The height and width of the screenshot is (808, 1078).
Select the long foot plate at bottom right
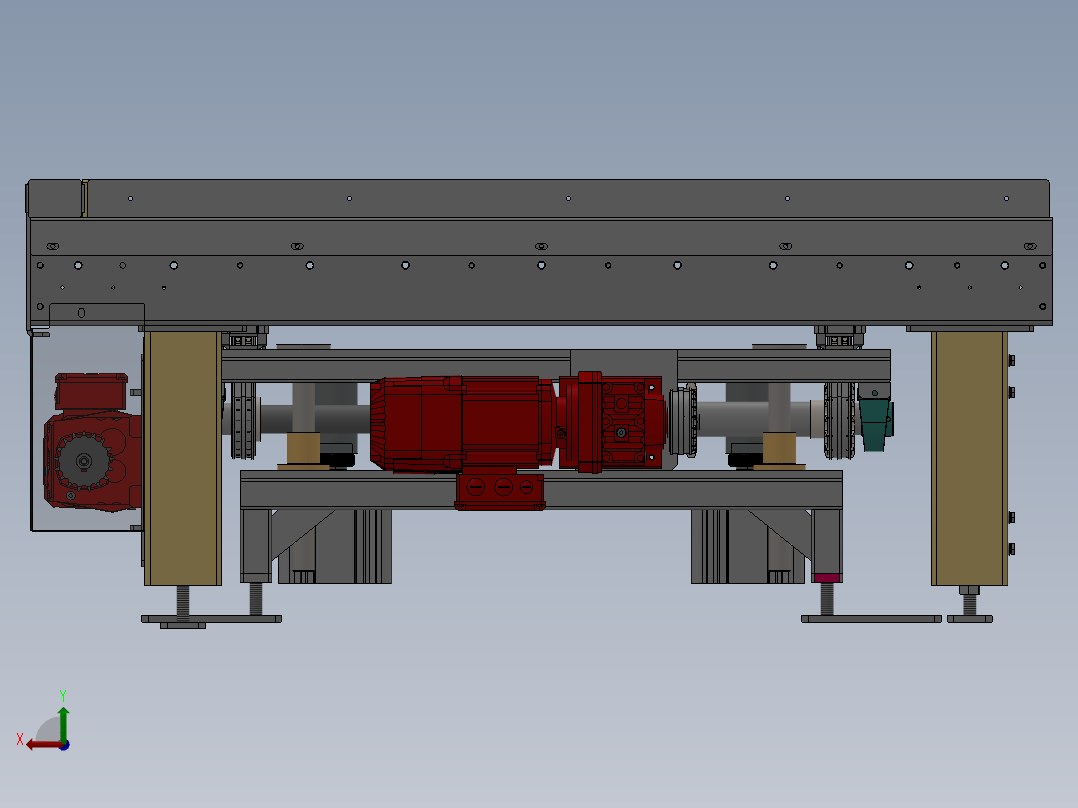tap(871, 619)
